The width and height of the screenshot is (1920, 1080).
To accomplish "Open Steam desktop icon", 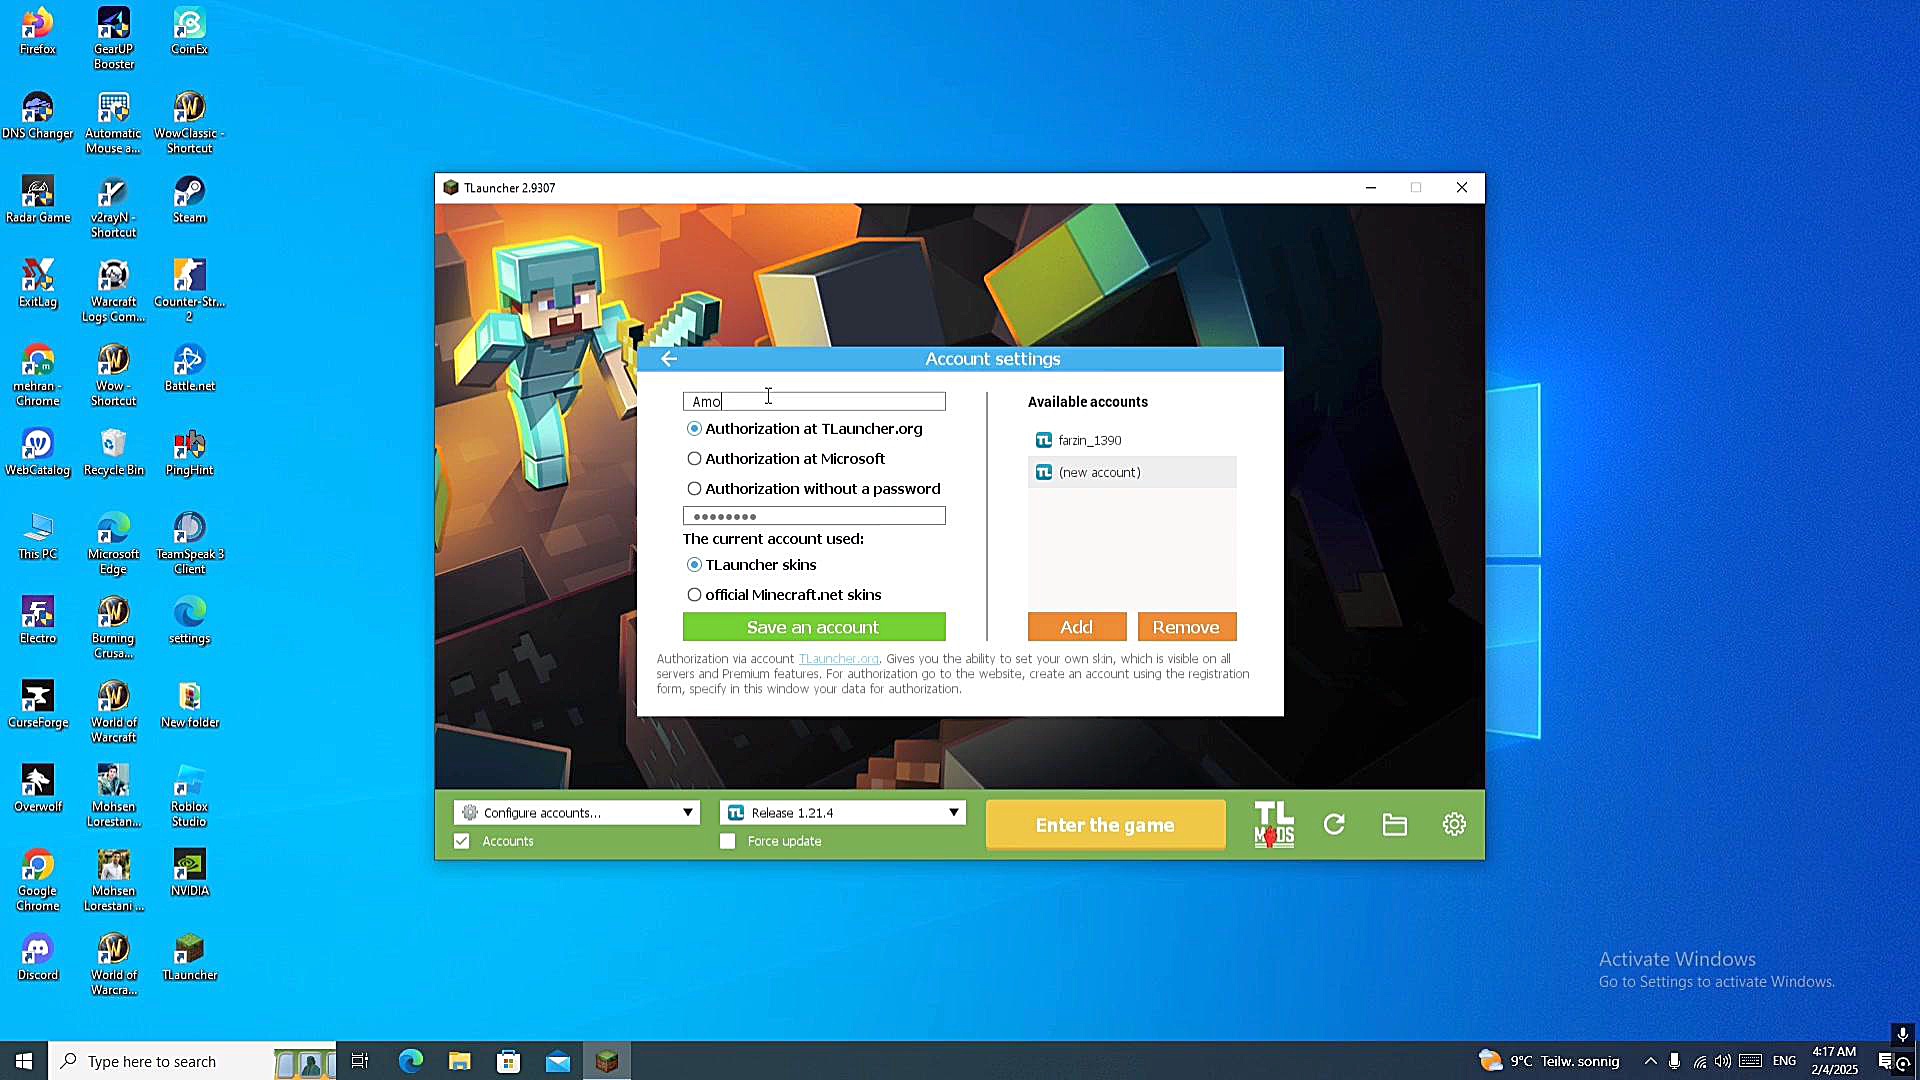I will (x=189, y=199).
